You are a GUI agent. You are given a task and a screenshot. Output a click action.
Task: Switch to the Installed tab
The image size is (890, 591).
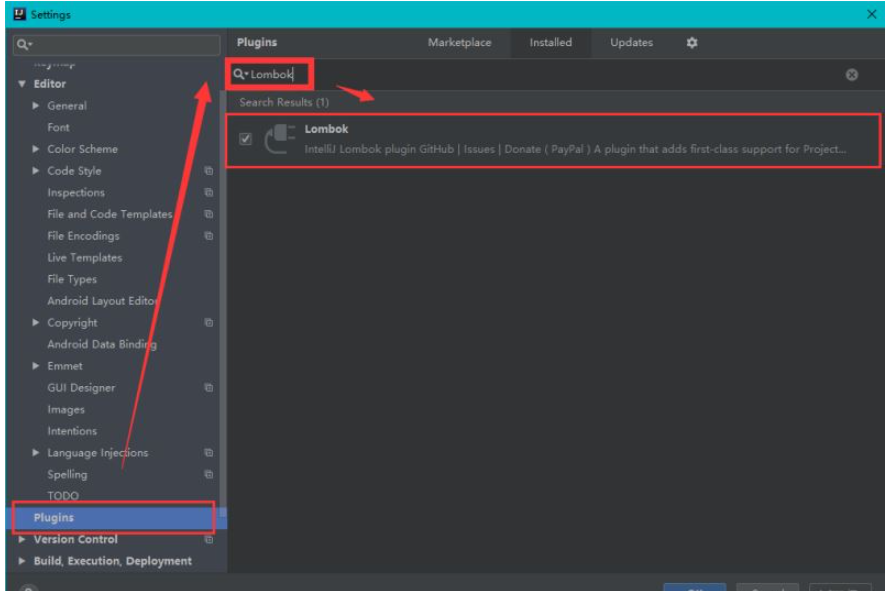coord(551,43)
